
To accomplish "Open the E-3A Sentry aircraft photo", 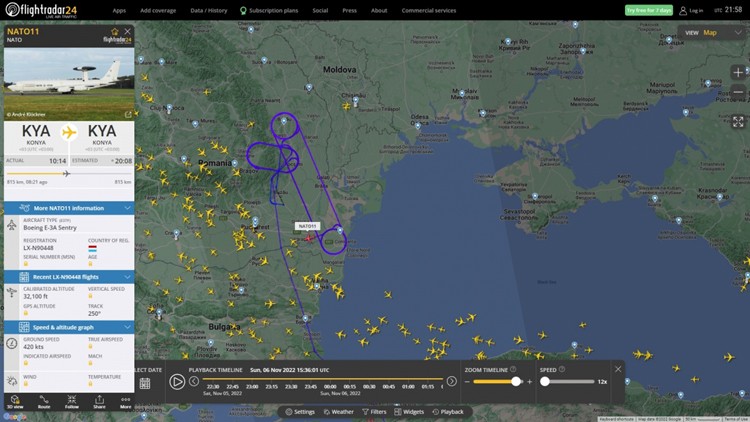I will coord(69,83).
